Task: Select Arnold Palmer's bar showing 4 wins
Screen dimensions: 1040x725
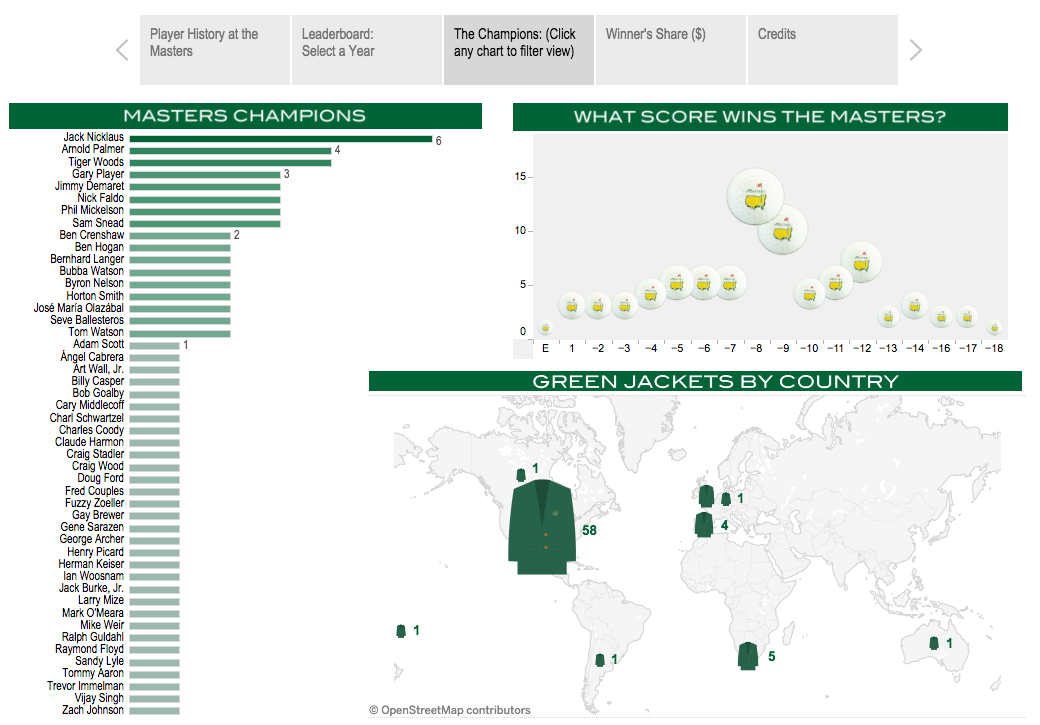Action: (x=230, y=151)
